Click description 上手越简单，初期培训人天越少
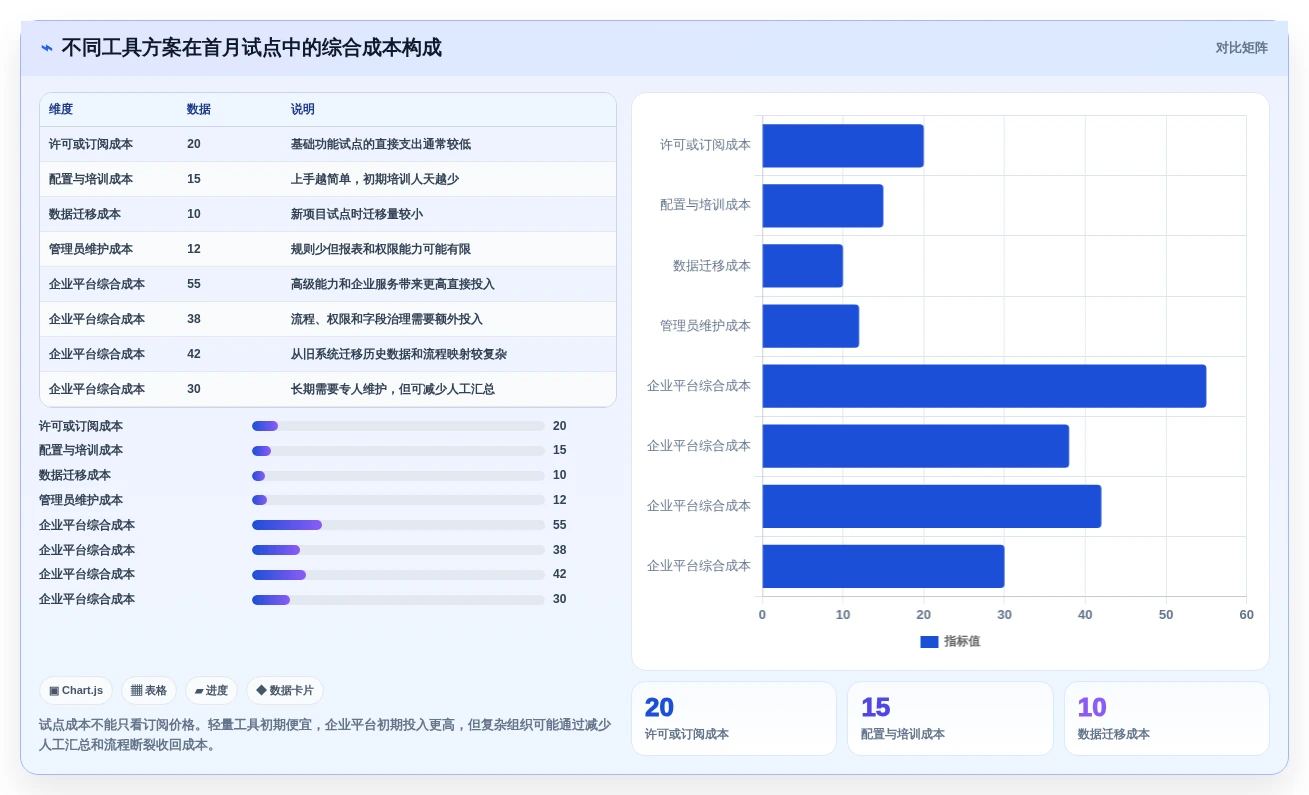Viewport: 1309px width, 795px height. [375, 180]
